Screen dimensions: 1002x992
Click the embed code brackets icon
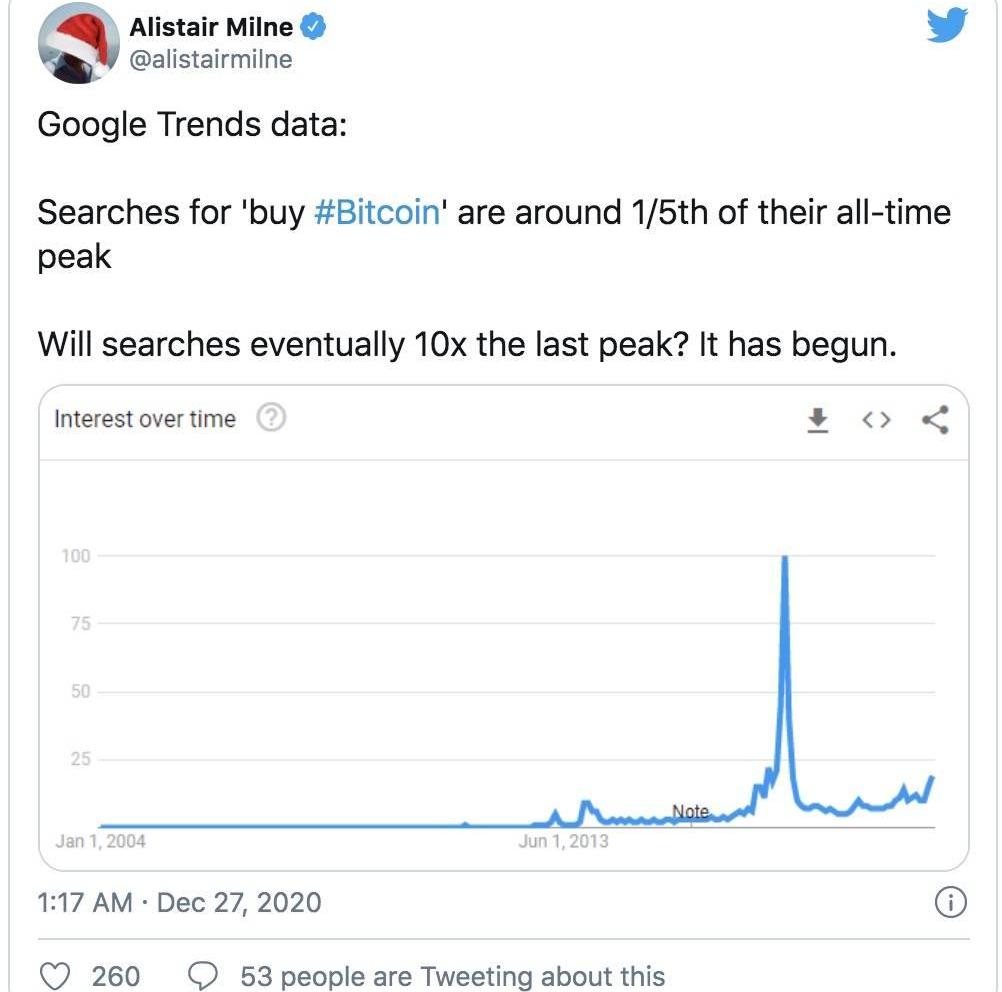click(875, 420)
